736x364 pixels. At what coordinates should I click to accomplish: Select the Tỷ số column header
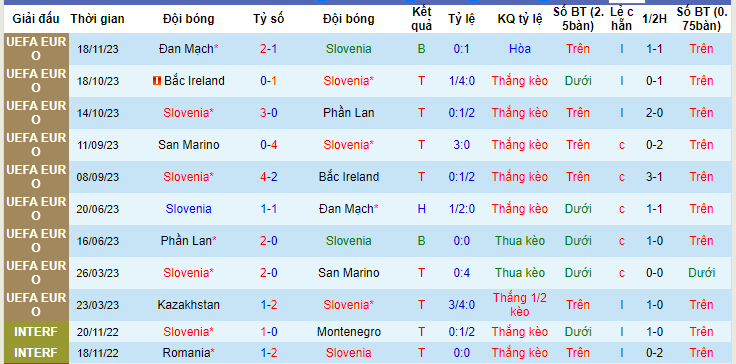[268, 19]
